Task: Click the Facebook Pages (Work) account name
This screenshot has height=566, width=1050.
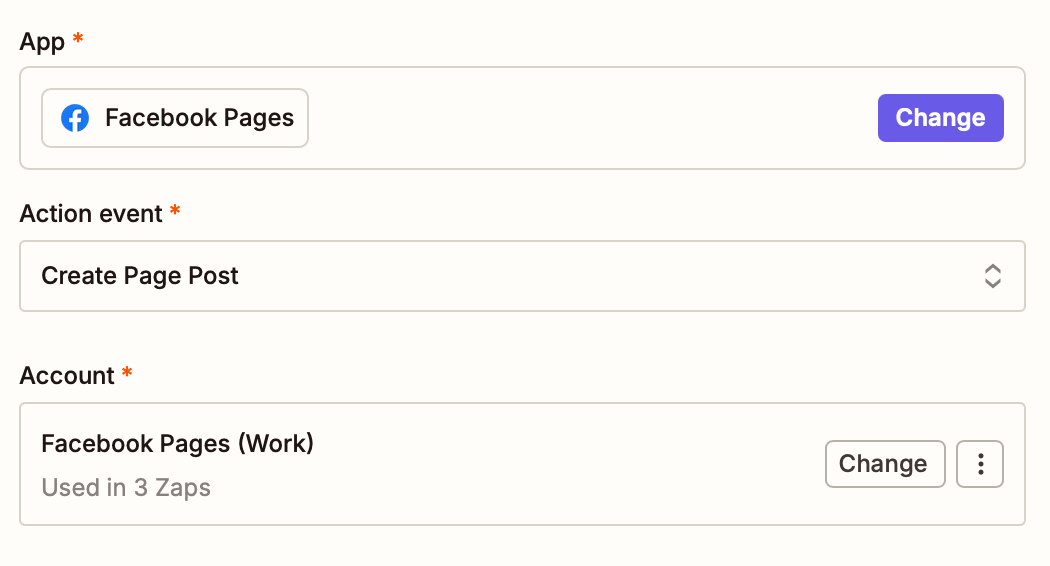Action: pyautogui.click(x=177, y=443)
